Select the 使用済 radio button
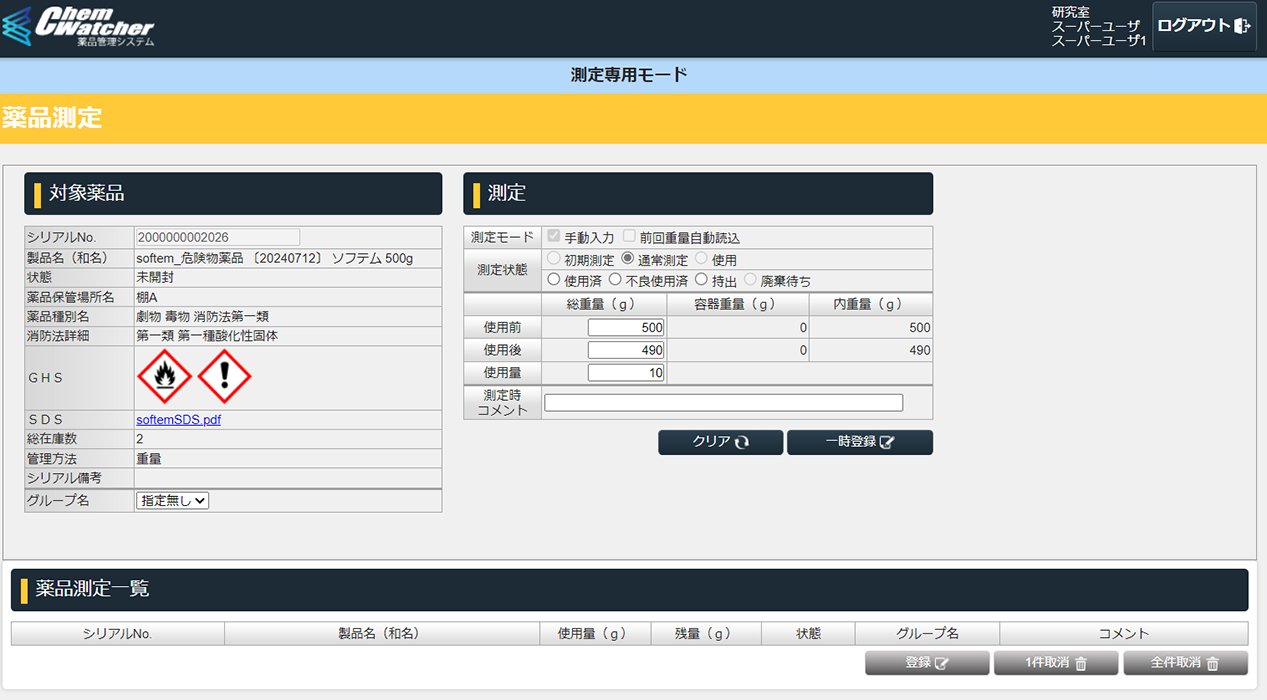Viewport: 1267px width, 700px height. pos(554,280)
